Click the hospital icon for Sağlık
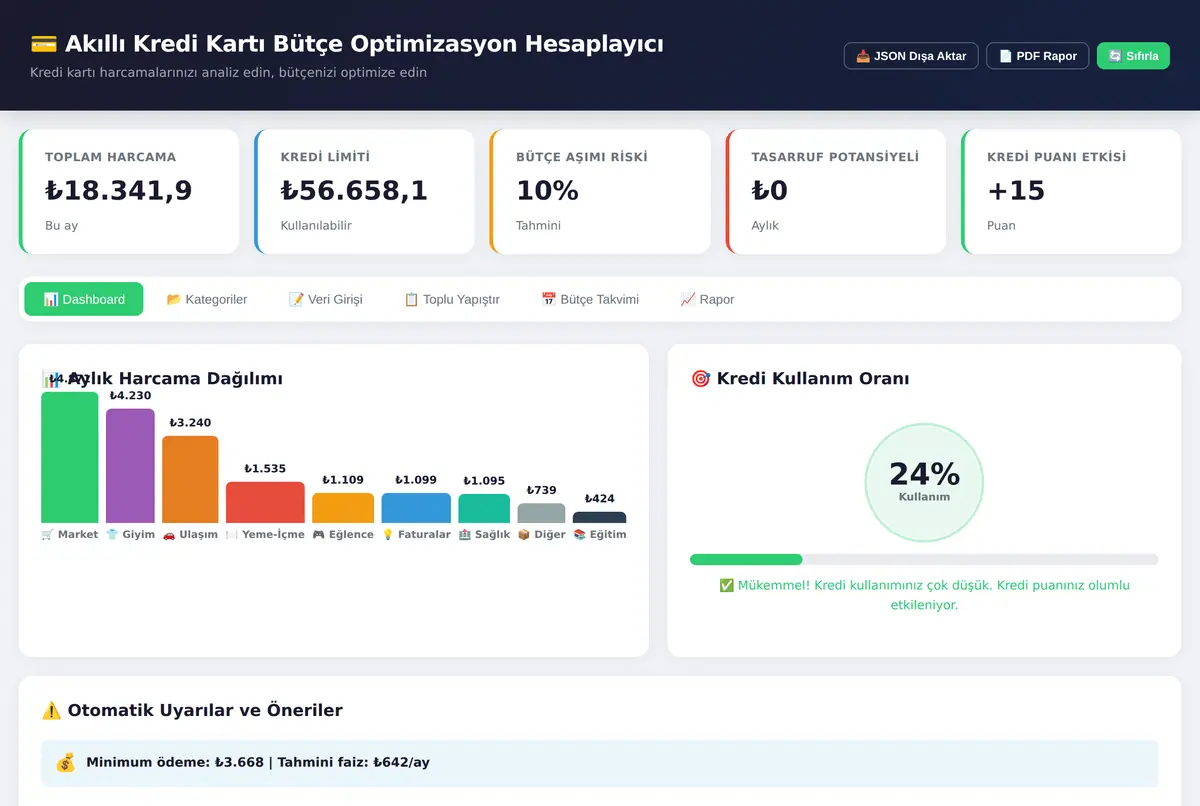The height and width of the screenshot is (806, 1200). 465,535
